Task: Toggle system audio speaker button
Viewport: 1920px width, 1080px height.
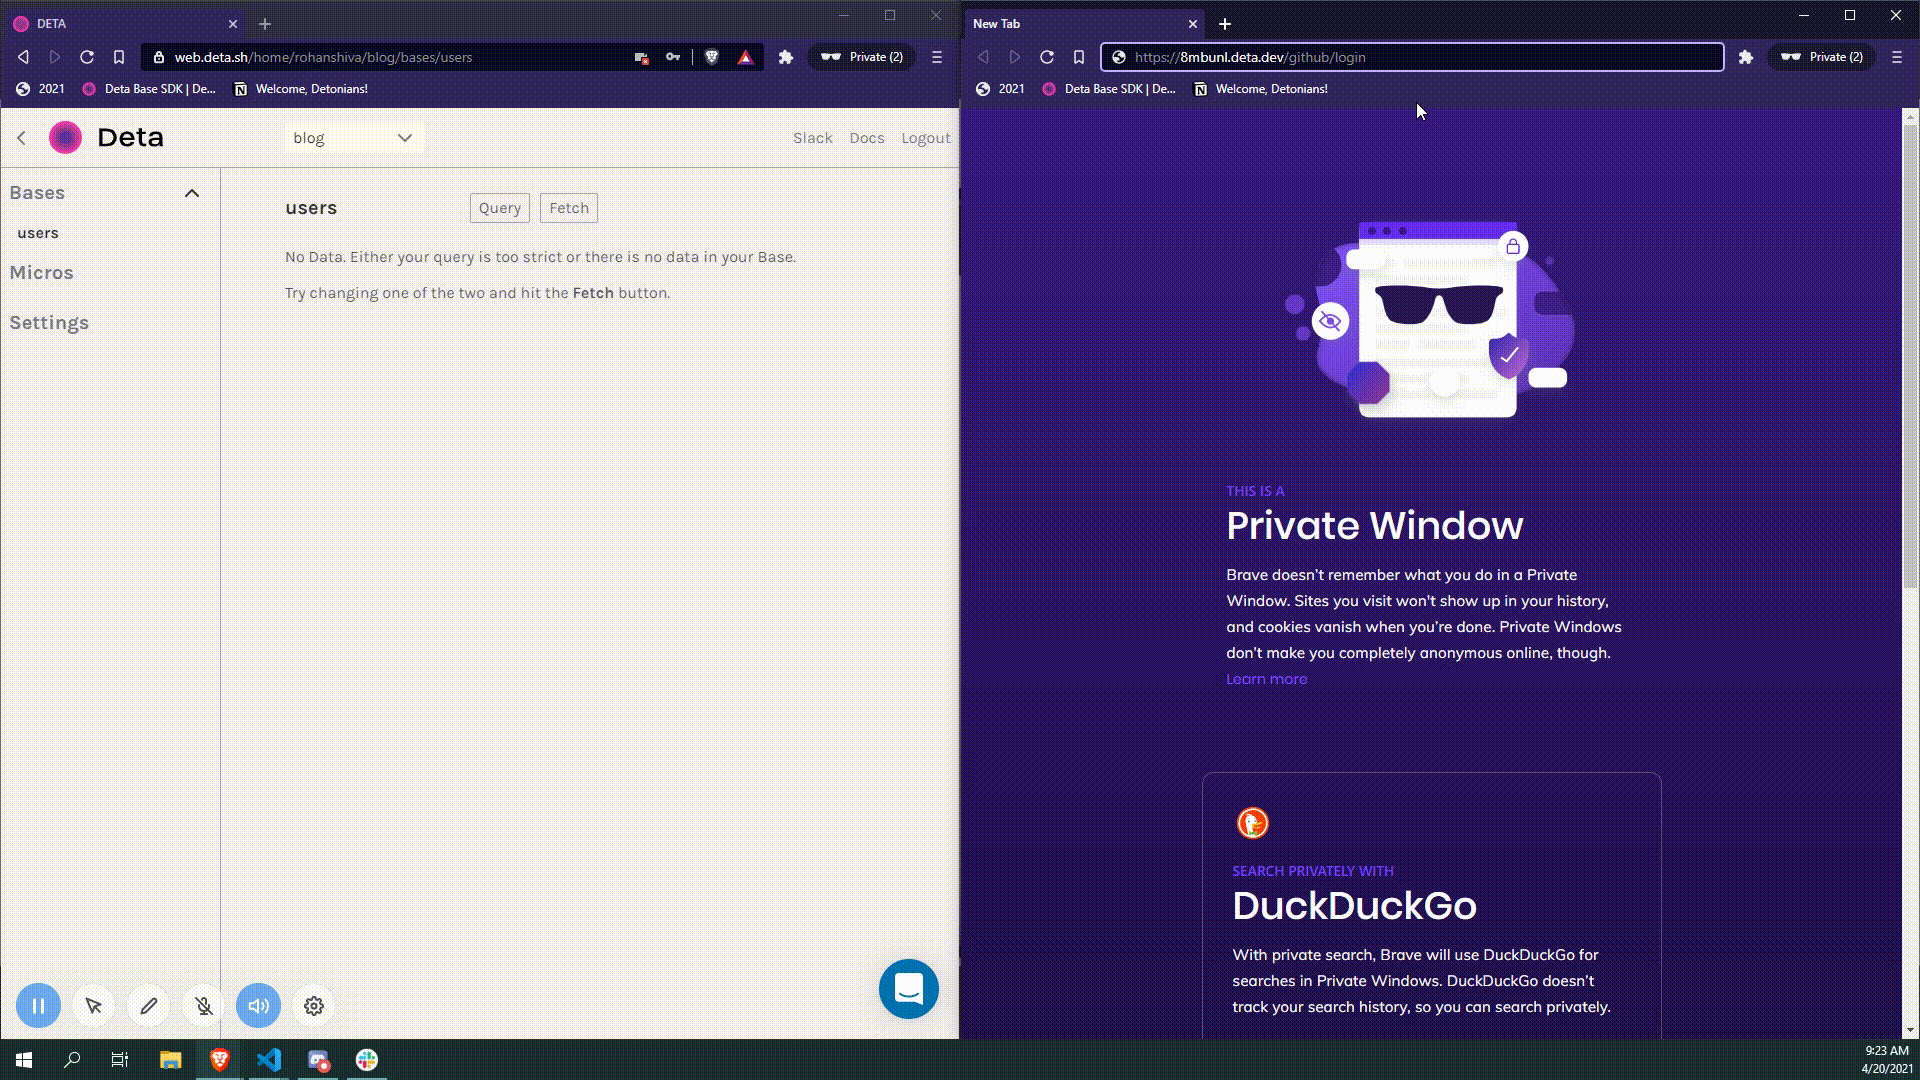Action: 258,1006
